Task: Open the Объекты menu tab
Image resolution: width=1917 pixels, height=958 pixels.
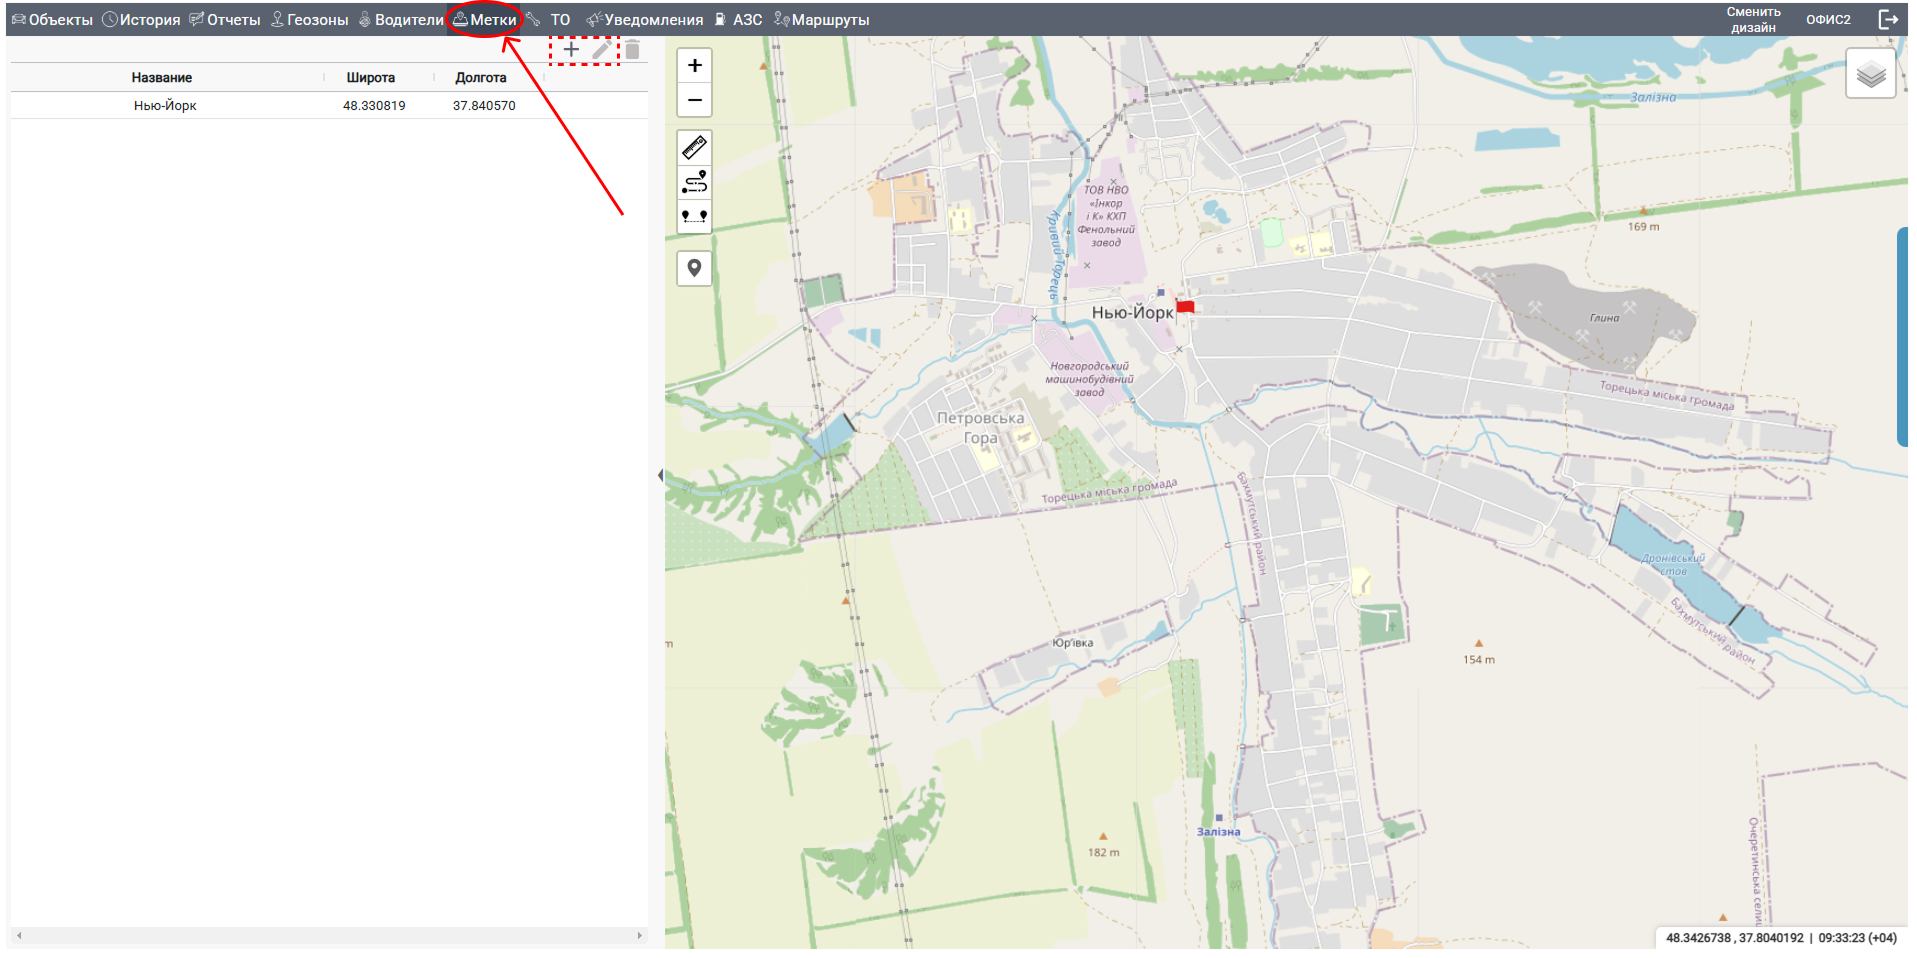Action: [52, 20]
